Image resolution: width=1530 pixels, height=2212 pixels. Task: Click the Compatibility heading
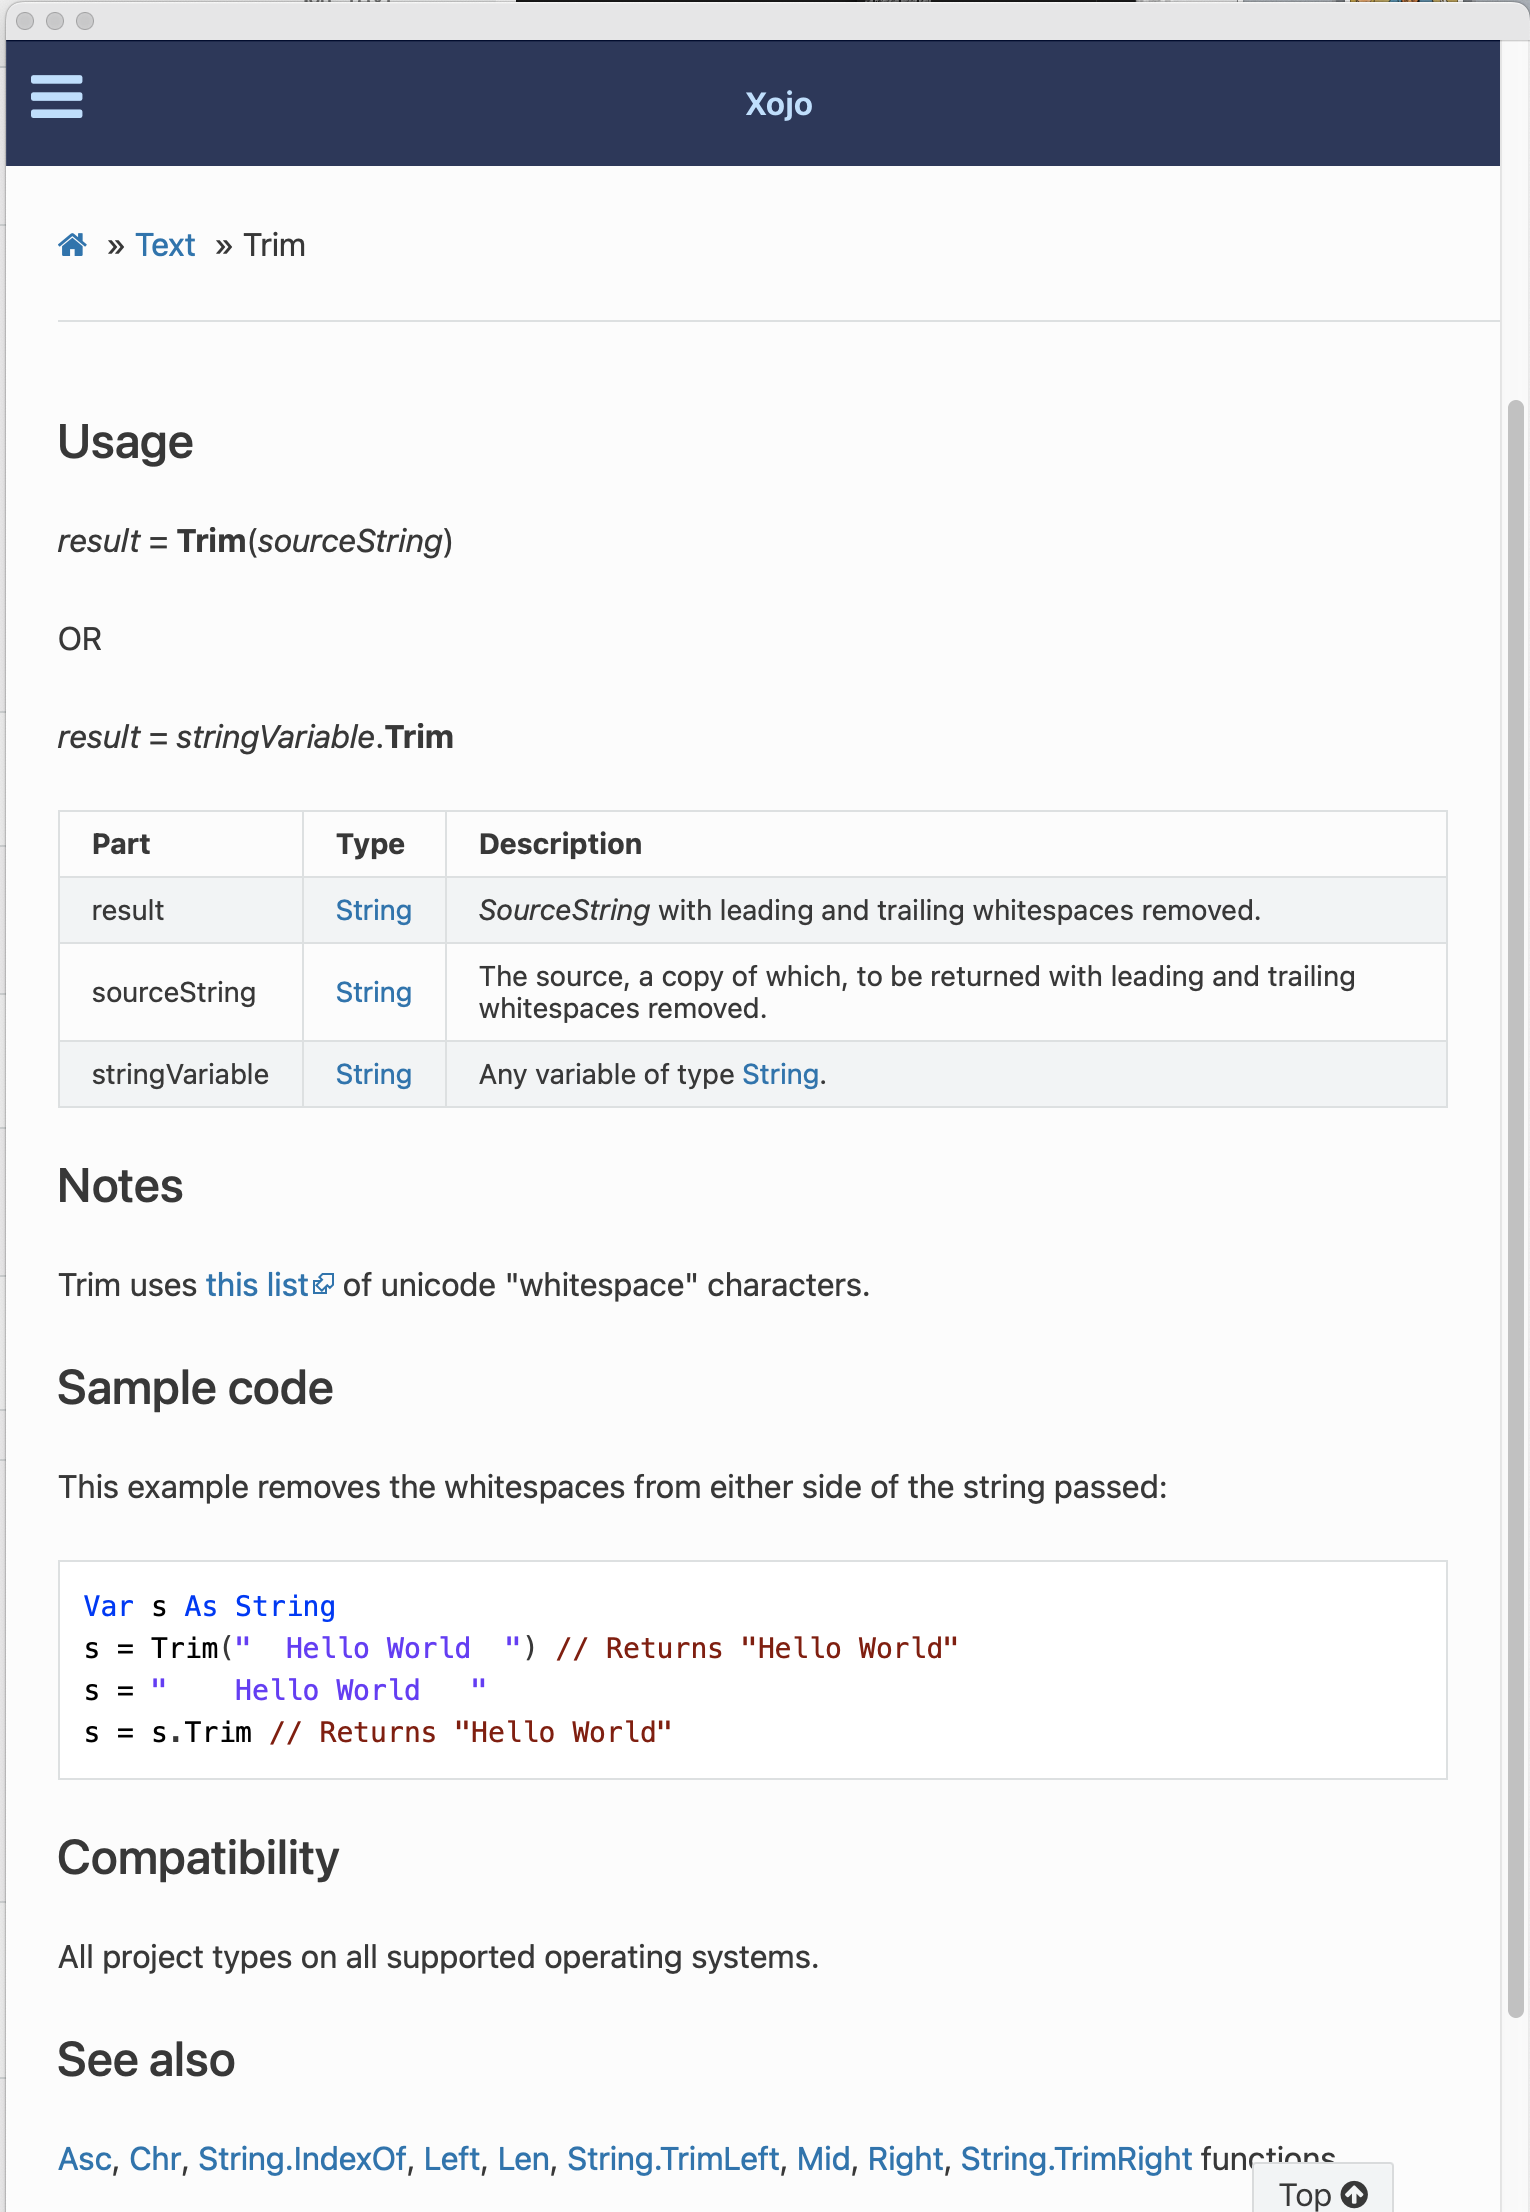(x=198, y=1858)
